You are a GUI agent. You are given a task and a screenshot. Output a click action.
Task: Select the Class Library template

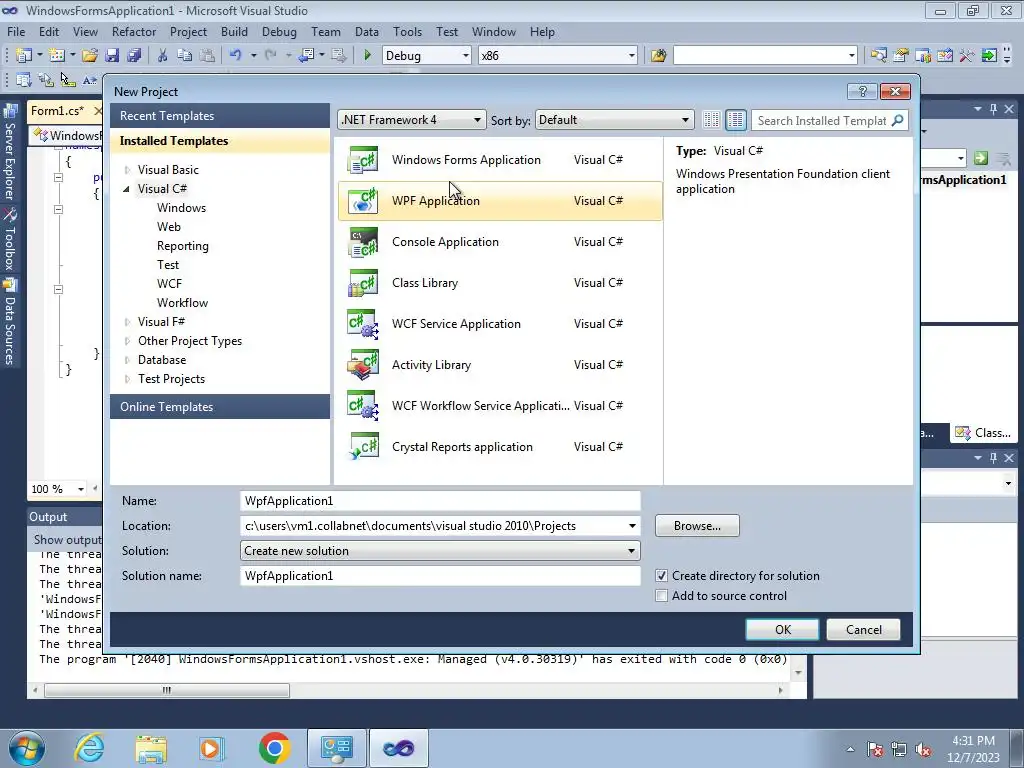[500, 283]
